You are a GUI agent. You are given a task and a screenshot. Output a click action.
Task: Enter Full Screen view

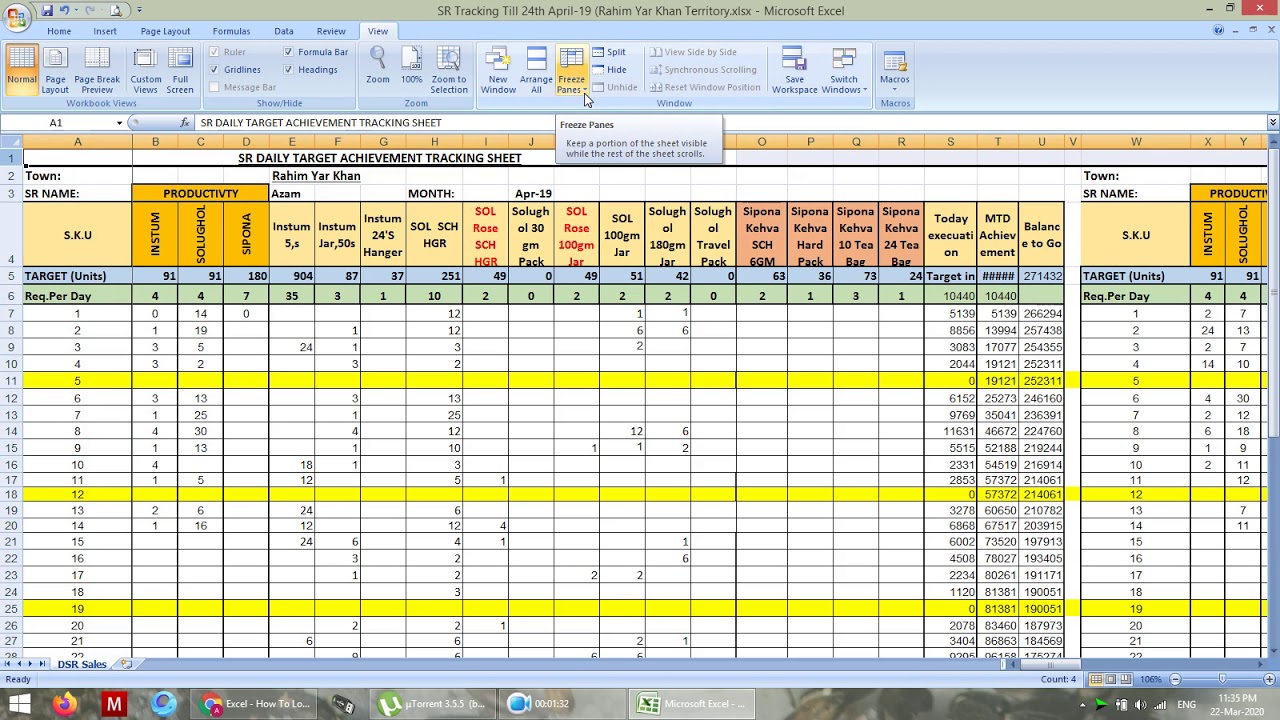[x=180, y=70]
